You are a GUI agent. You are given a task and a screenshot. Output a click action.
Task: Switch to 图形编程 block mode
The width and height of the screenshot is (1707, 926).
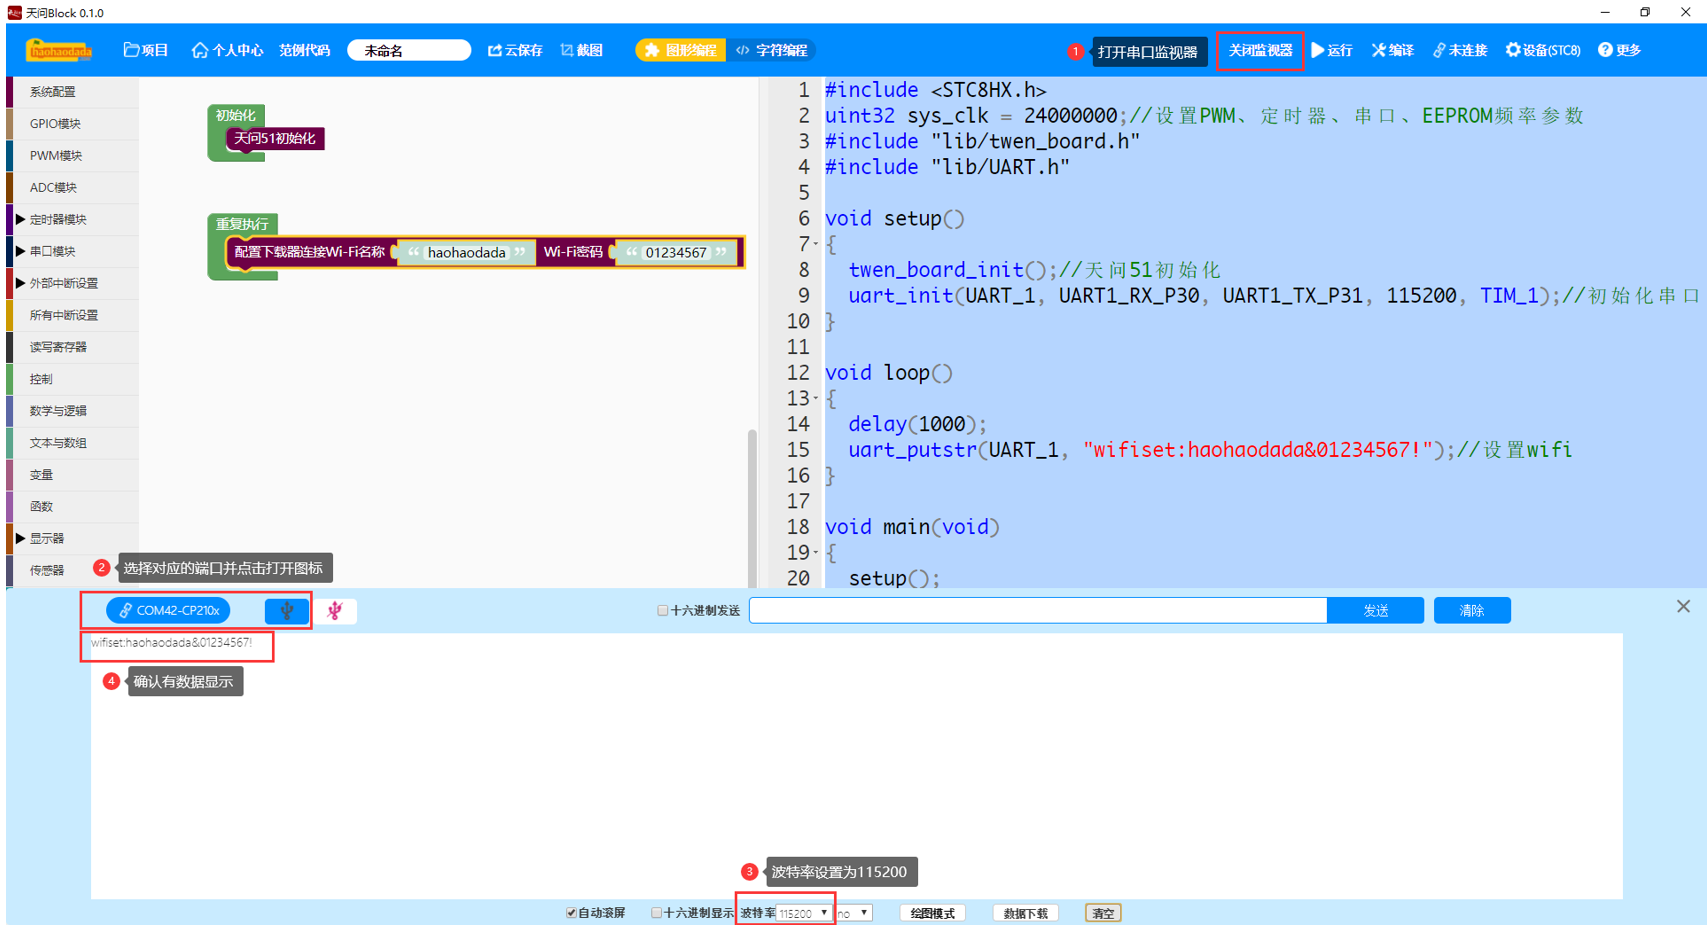(x=681, y=50)
